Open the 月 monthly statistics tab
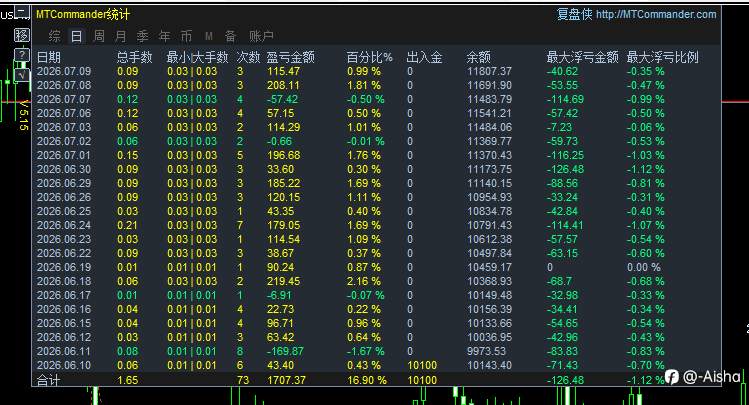This screenshot has width=749, height=405. click(120, 36)
